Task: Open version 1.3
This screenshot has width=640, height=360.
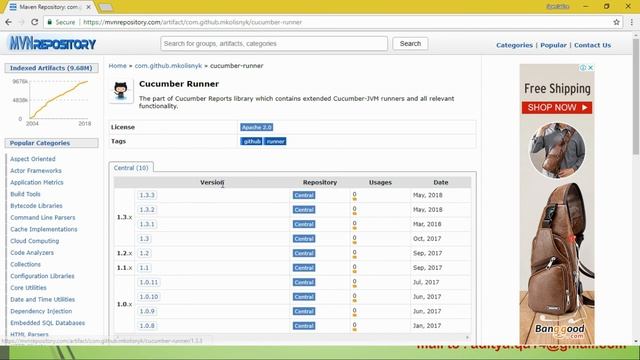Action: tap(144, 239)
